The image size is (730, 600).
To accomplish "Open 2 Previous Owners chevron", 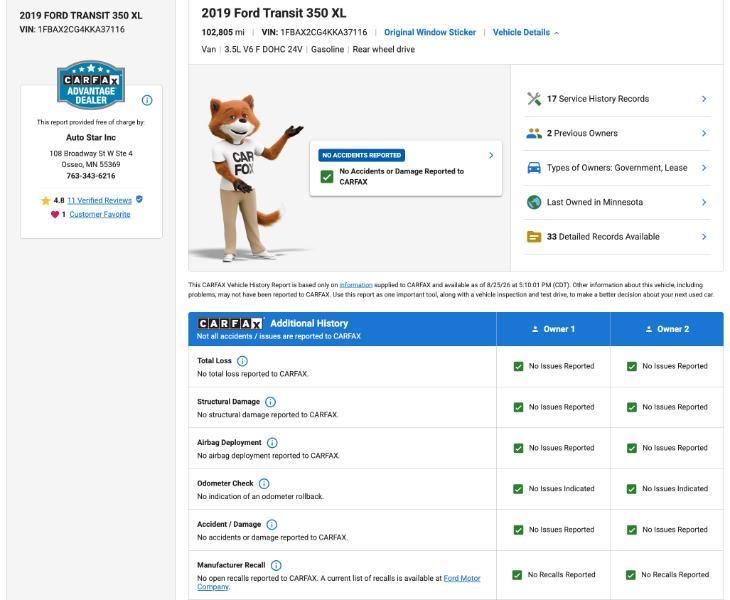I will point(704,133).
